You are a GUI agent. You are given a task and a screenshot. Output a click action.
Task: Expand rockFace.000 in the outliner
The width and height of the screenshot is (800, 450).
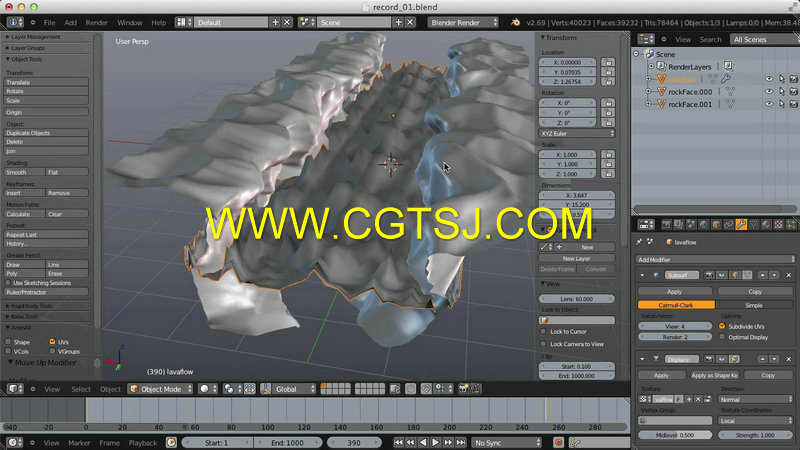click(648, 92)
